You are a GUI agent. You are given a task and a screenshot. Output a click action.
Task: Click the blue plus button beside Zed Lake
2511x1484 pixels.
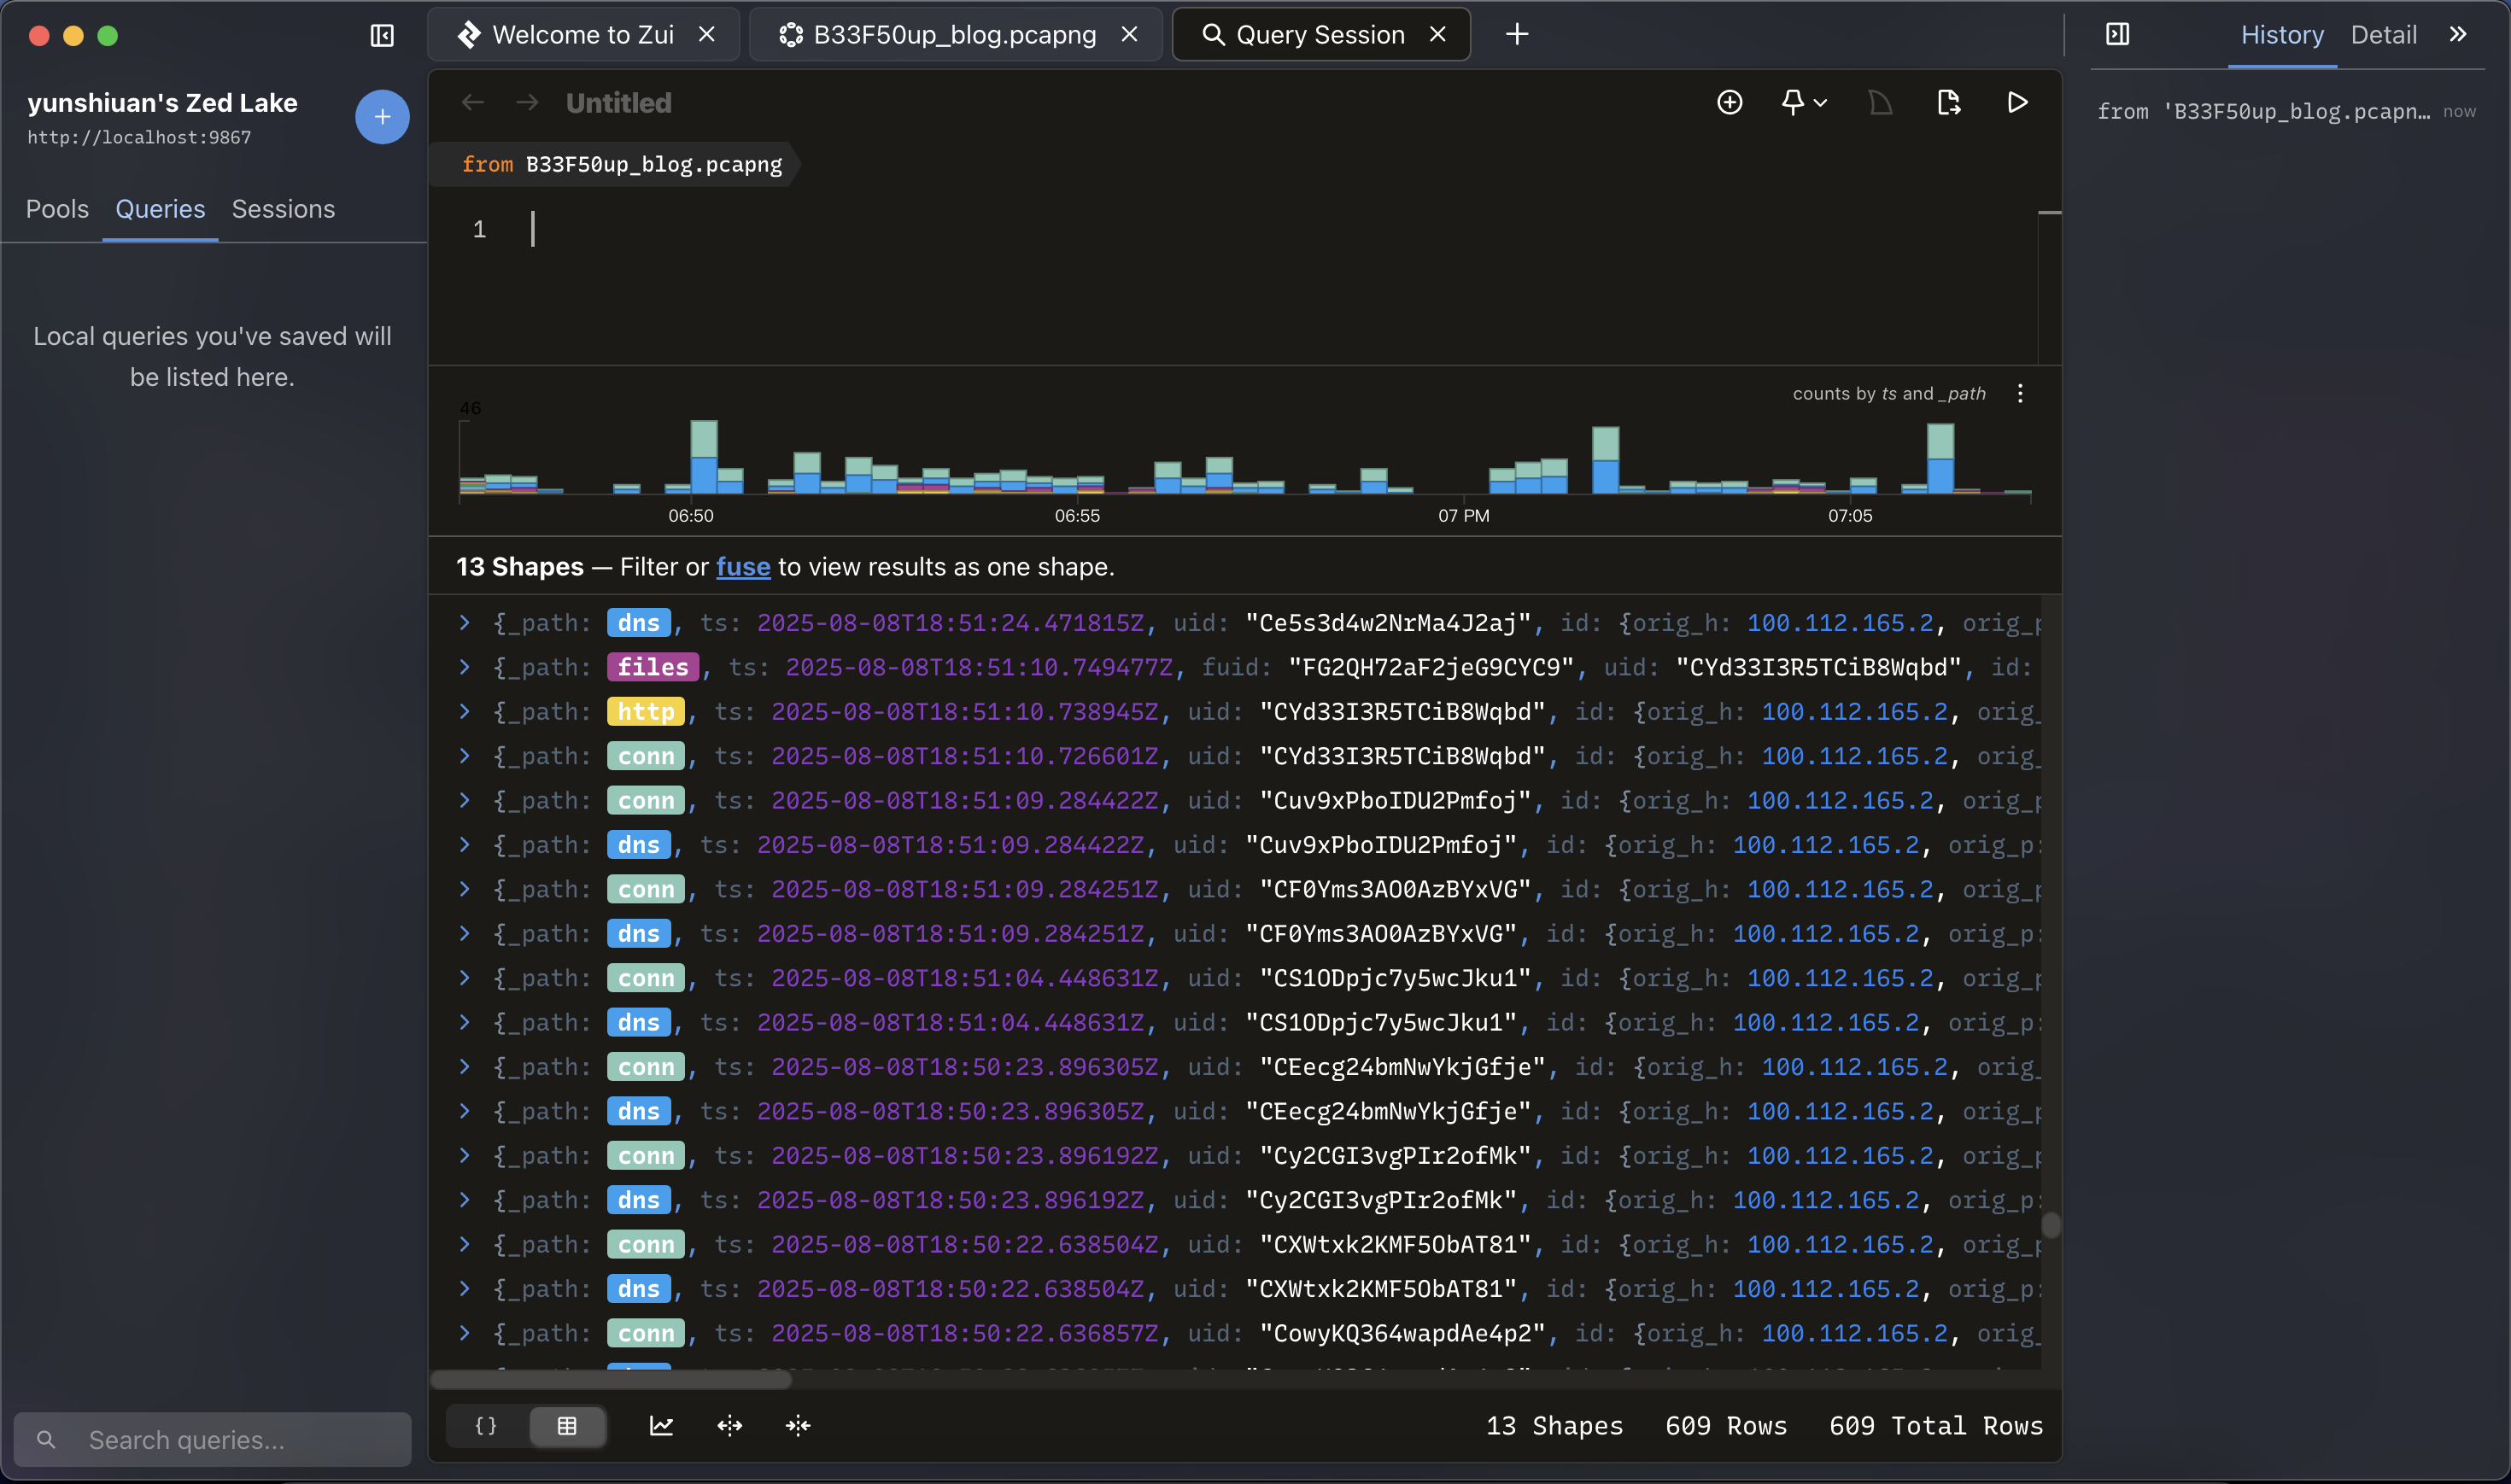click(382, 117)
